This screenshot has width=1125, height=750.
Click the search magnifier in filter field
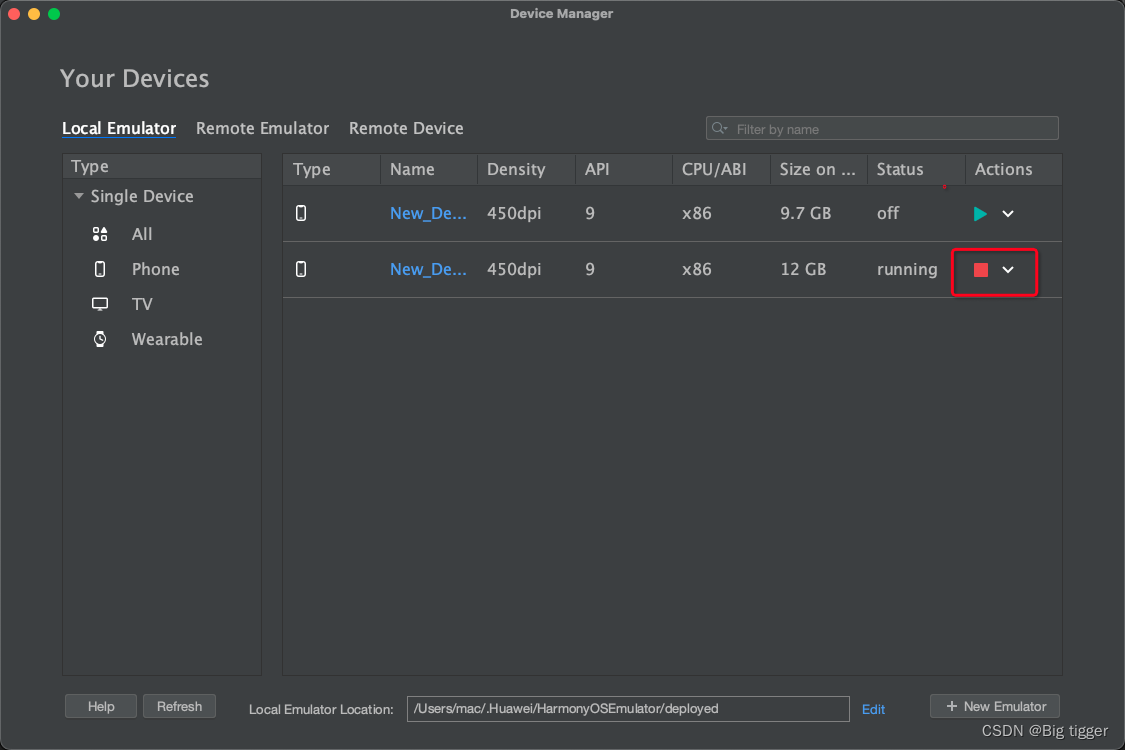(x=719, y=128)
